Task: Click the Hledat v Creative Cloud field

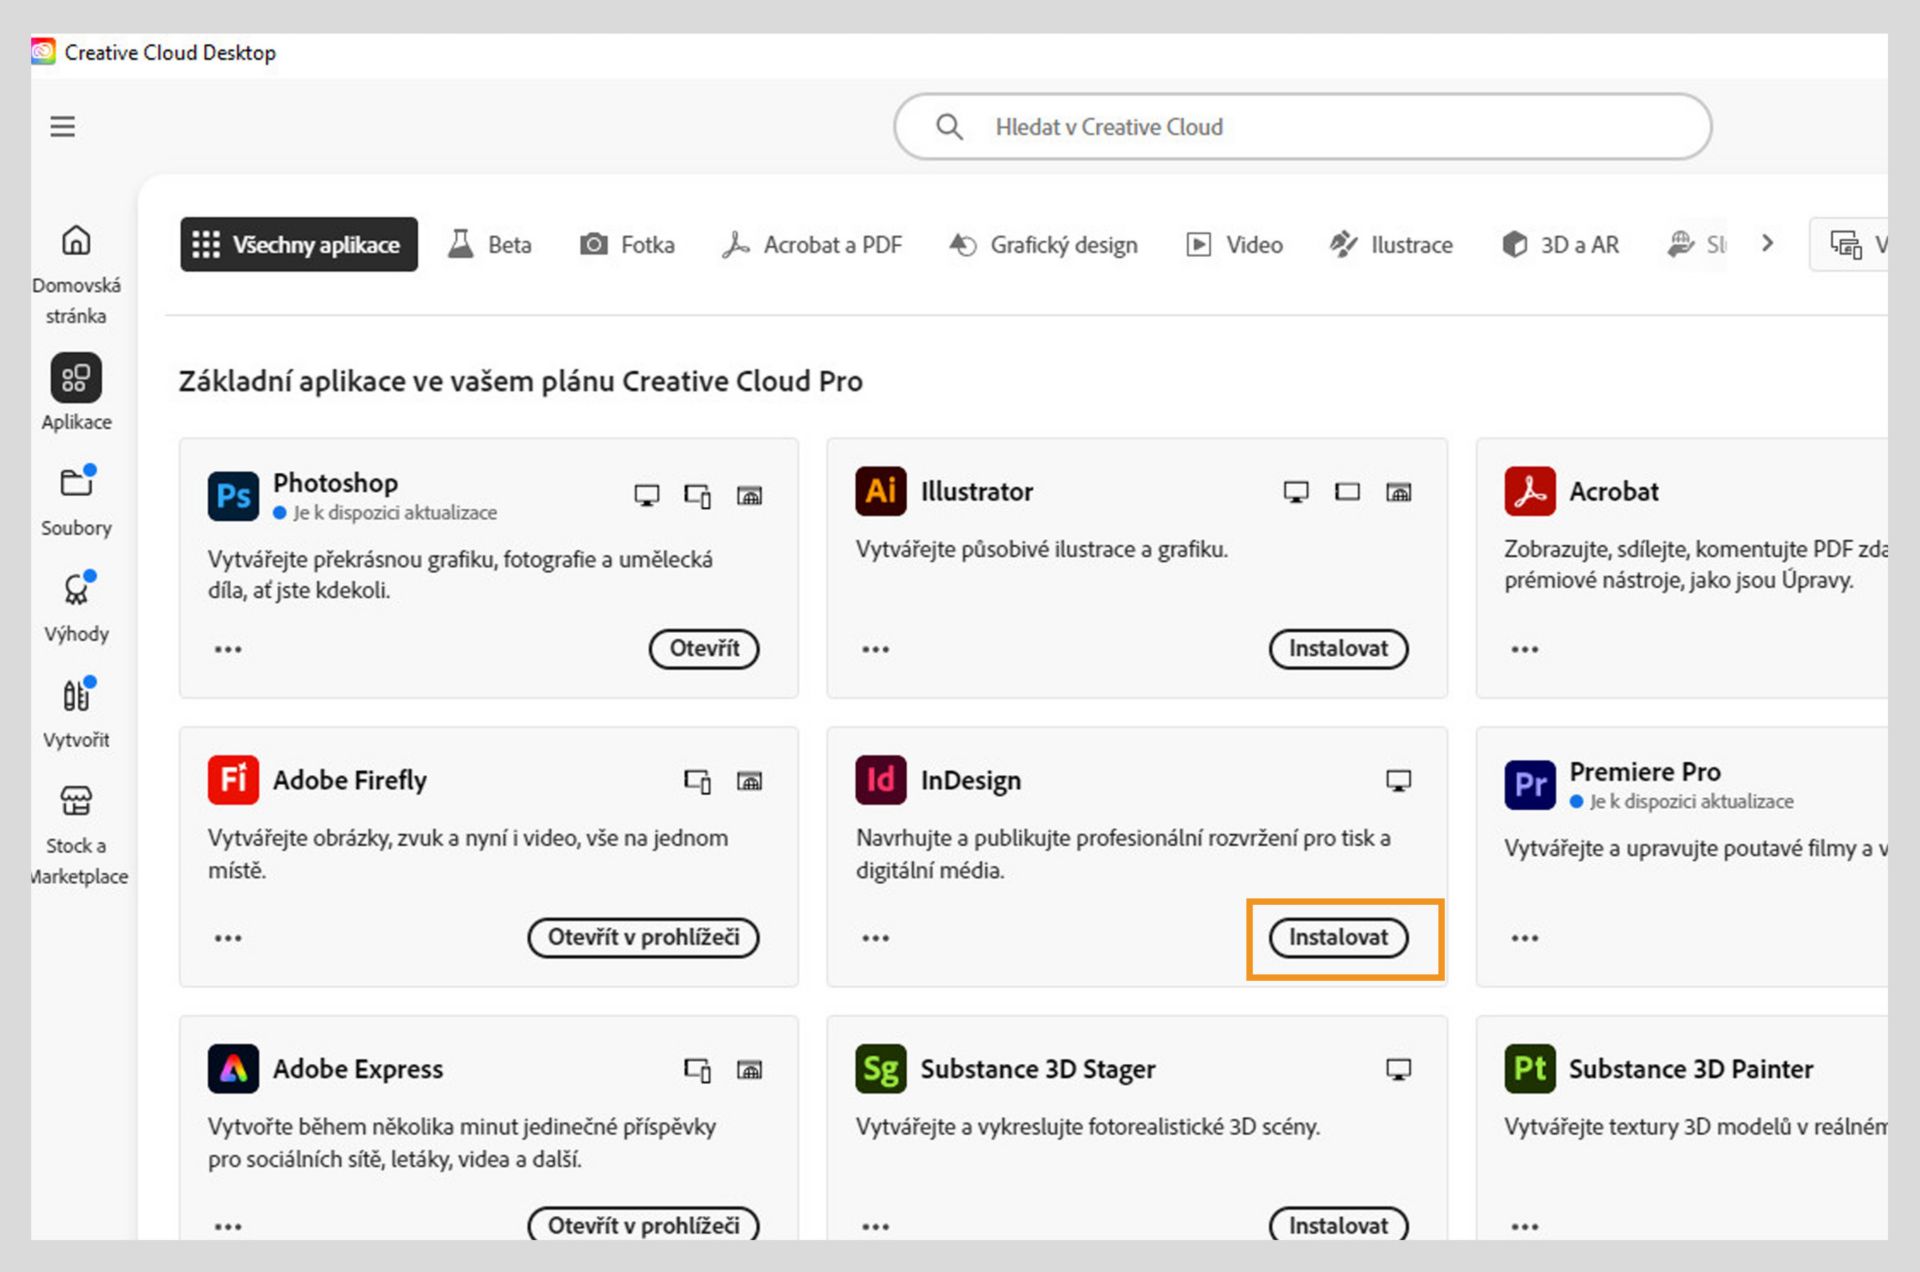Action: coord(1300,127)
